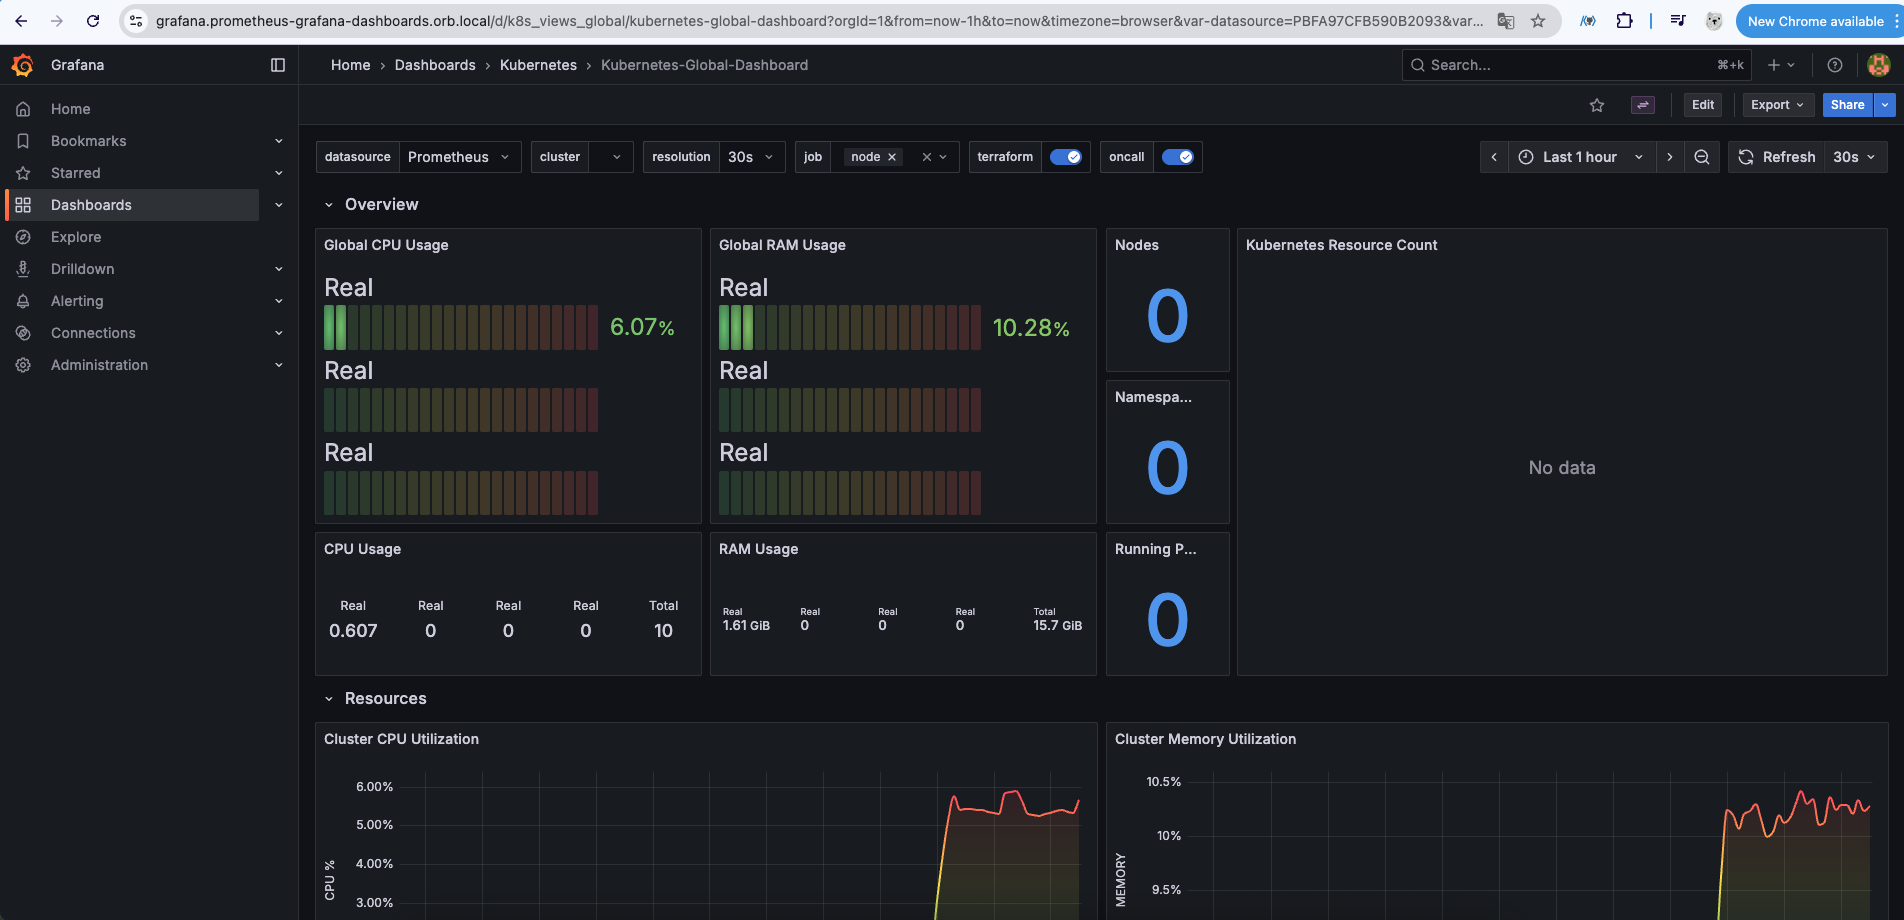Collapse the Resources row

tap(328, 699)
